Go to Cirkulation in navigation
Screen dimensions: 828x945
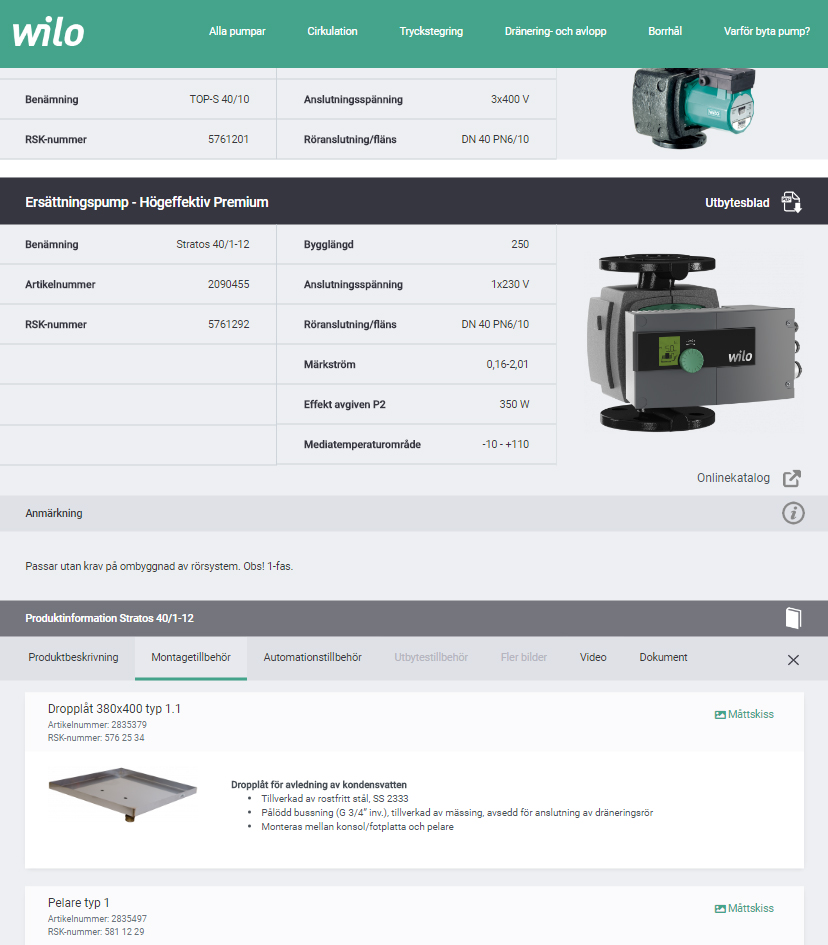pos(332,32)
